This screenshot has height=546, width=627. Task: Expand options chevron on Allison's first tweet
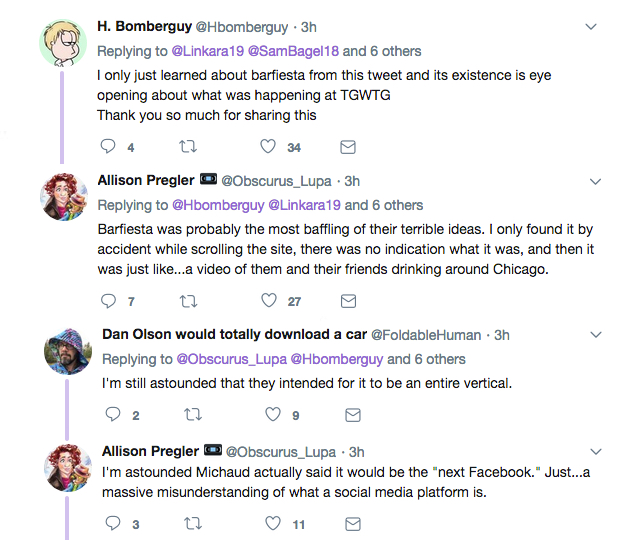[x=595, y=181]
